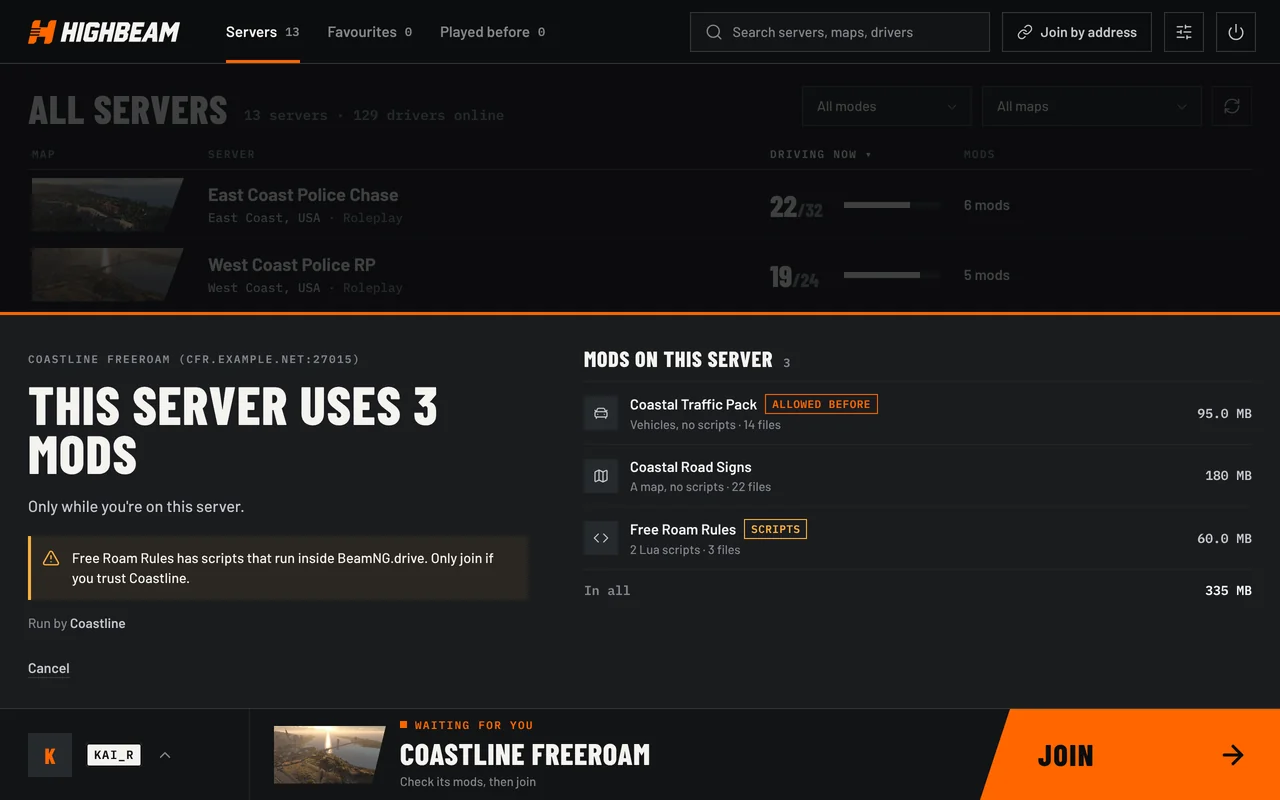Viewport: 1280px width, 800px height.
Task: Select the East Coast Police Chase server name
Action: [303, 195]
